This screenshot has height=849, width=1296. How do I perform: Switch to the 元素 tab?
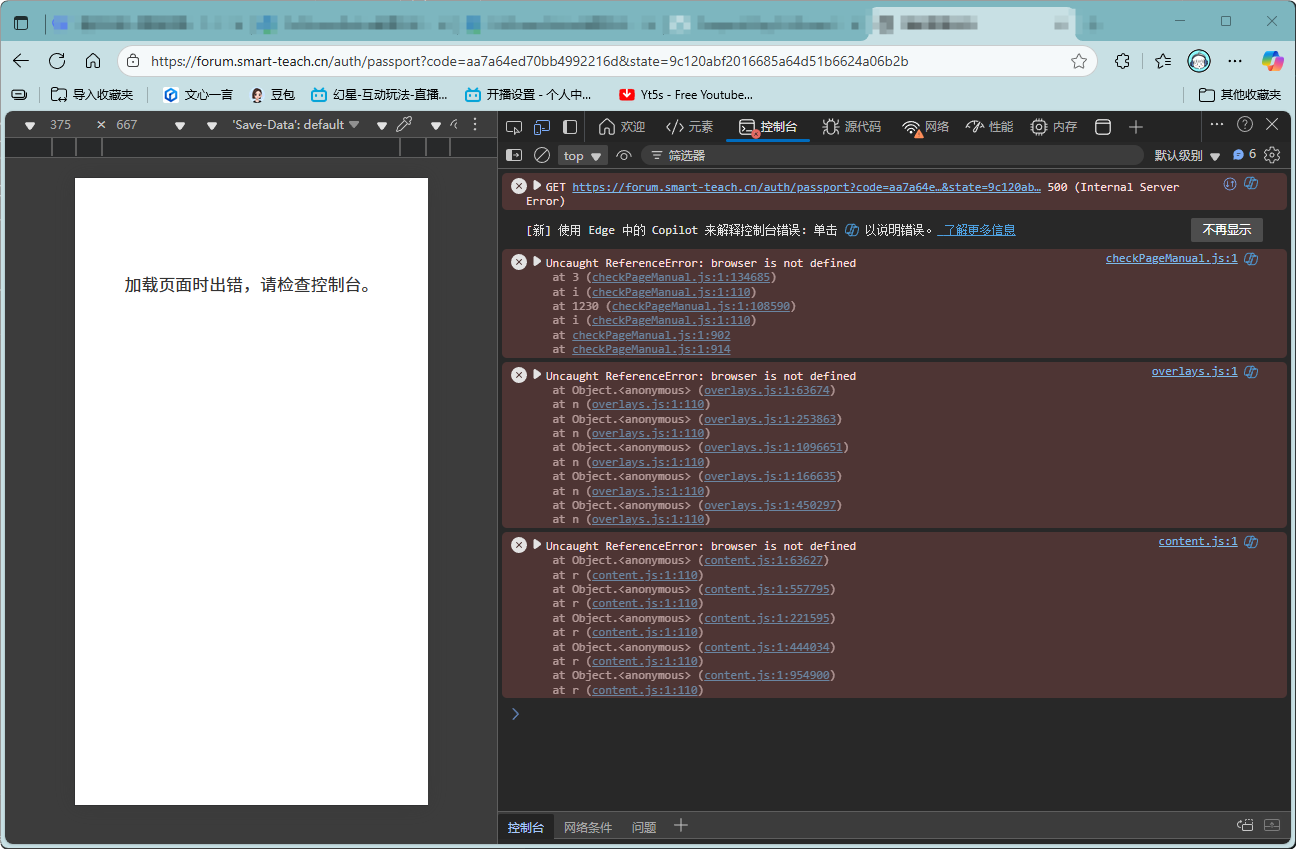[x=690, y=127]
